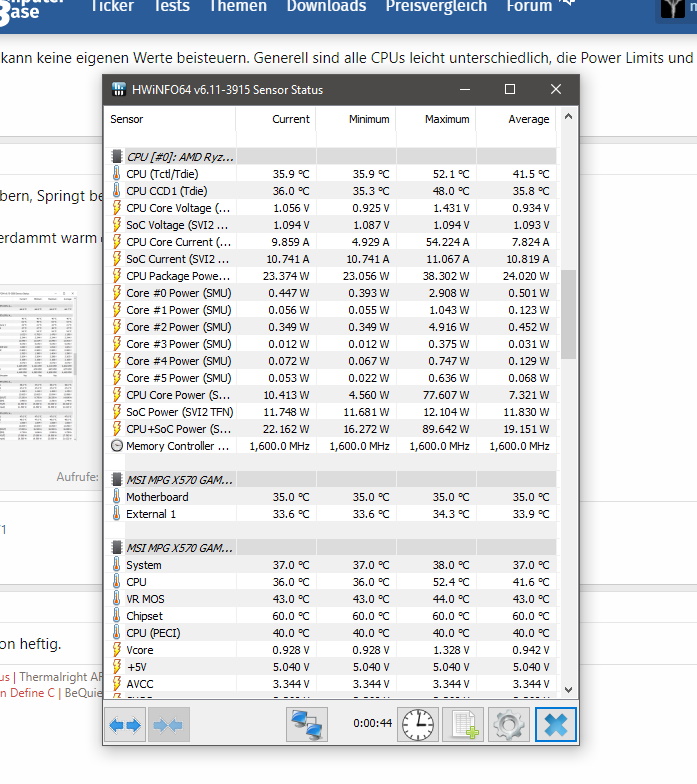Reset the elapsed-time clock icon
The width and height of the screenshot is (697, 784).
(x=418, y=724)
